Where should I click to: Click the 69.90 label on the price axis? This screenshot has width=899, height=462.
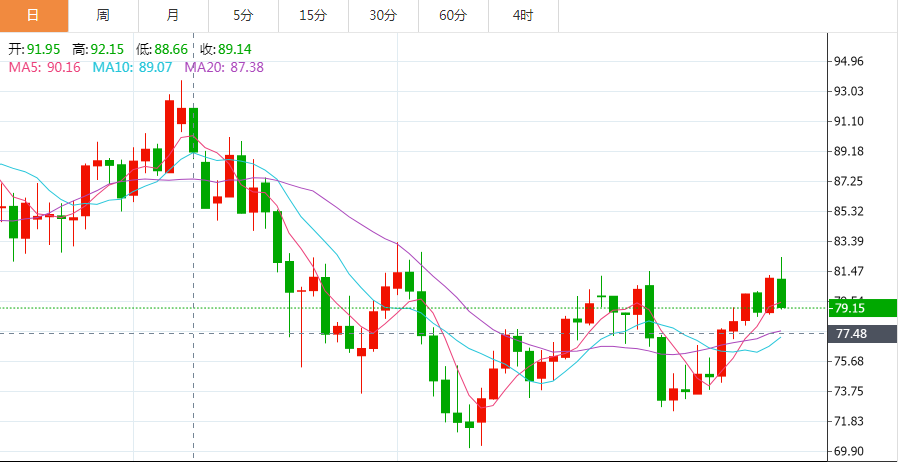click(x=849, y=451)
